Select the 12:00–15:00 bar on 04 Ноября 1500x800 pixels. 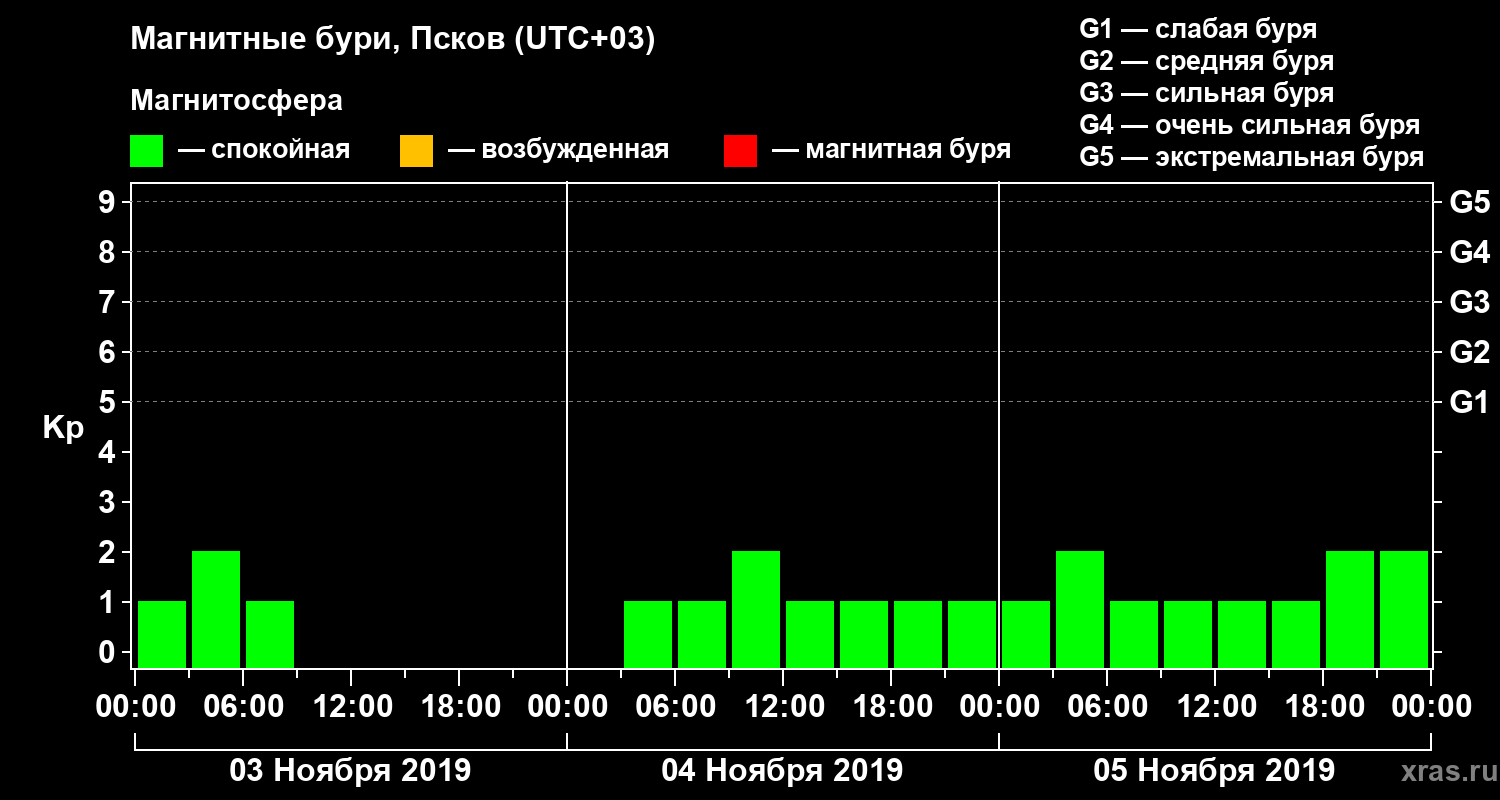810,634
